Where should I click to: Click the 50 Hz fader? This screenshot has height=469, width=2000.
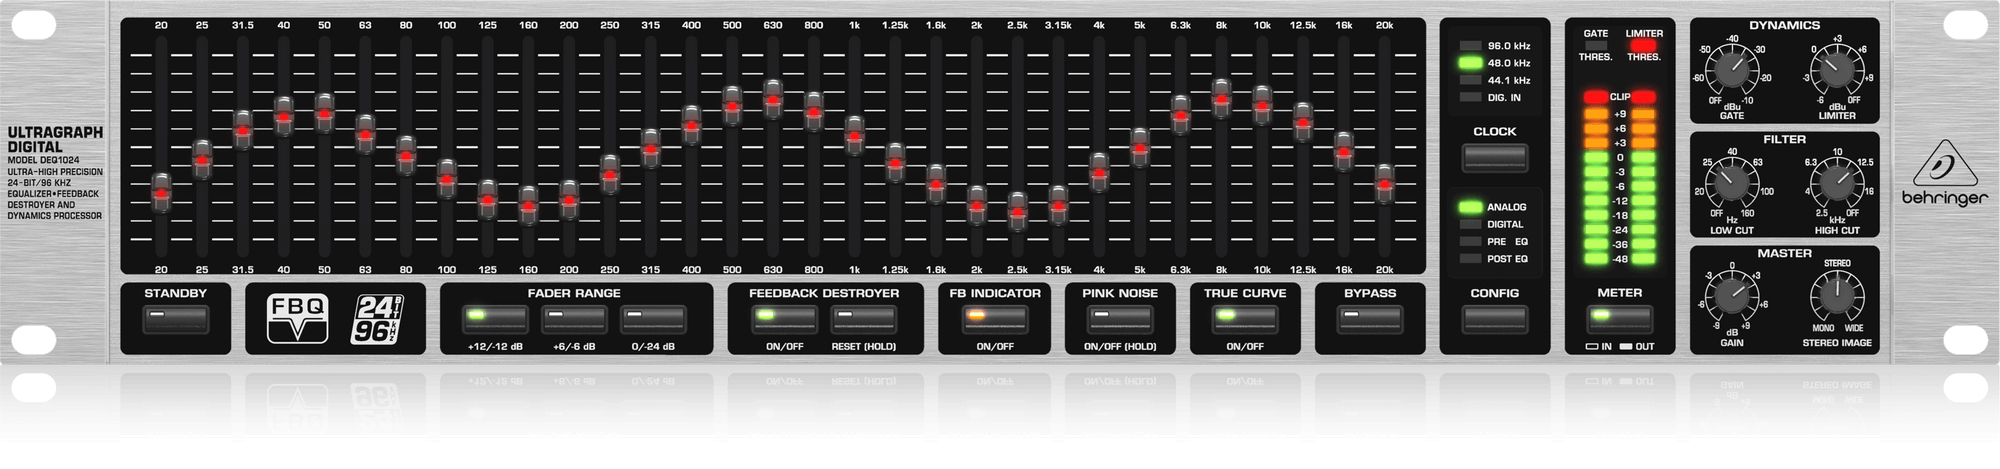click(324, 113)
